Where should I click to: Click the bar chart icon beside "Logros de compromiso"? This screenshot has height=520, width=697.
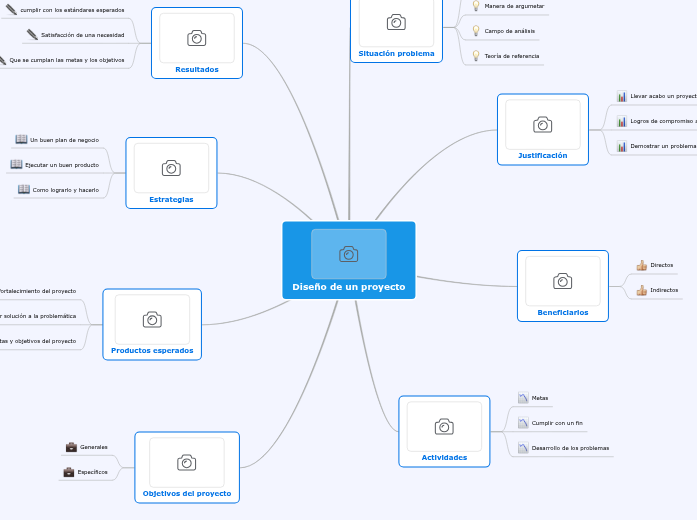(622, 121)
